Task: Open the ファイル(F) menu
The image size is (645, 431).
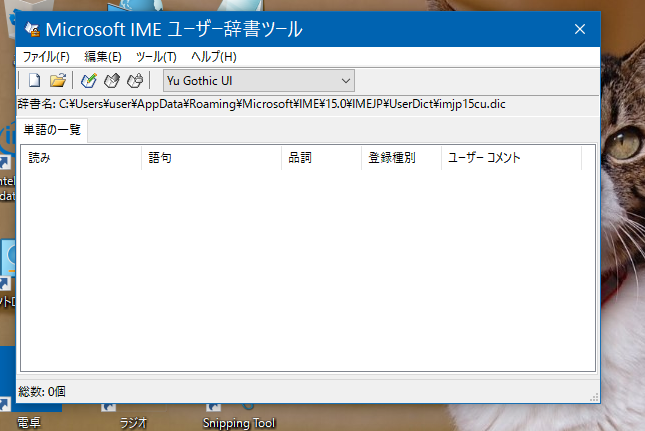Action: click(46, 57)
